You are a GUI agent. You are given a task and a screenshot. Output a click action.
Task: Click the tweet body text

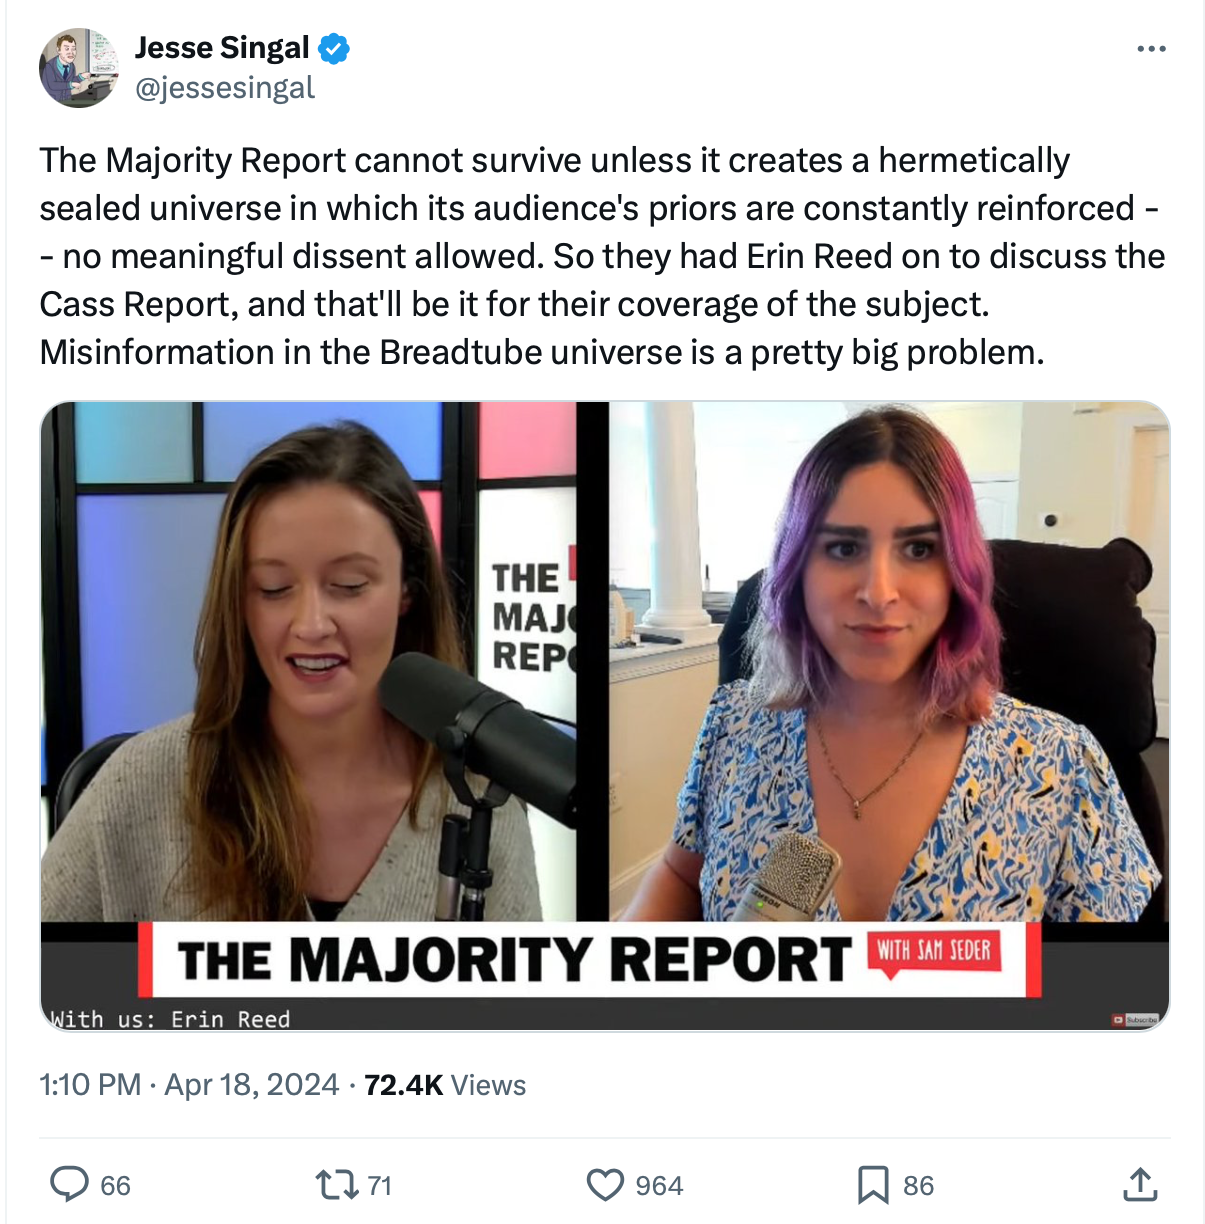point(602,256)
